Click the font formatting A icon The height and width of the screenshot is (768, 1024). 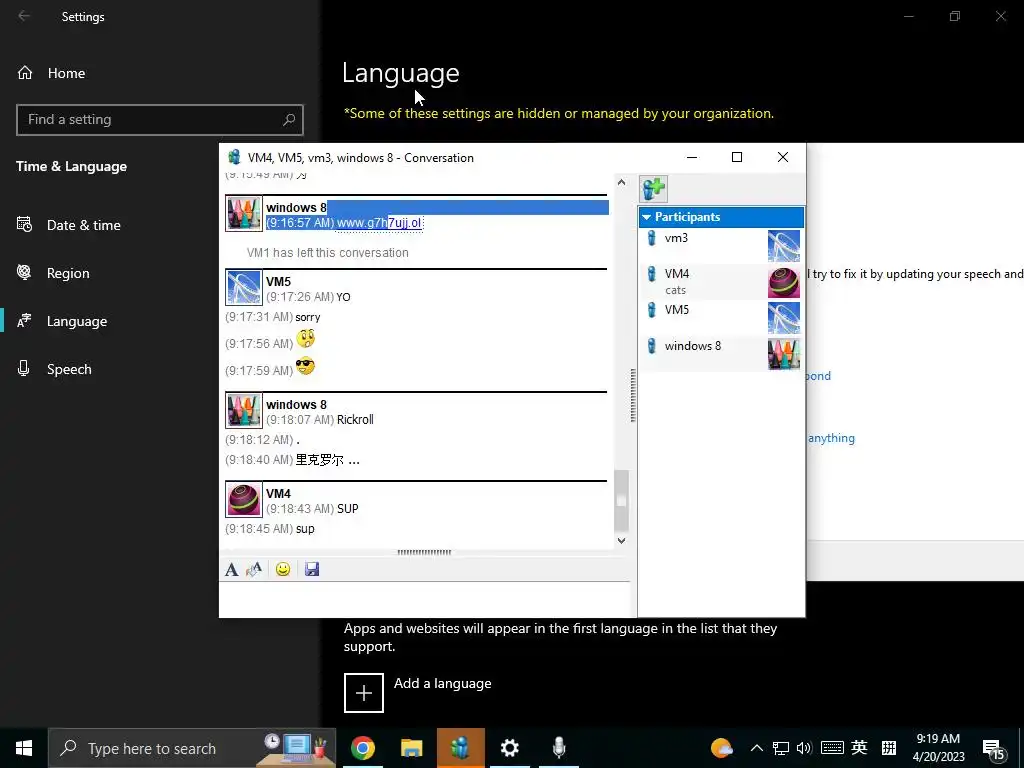(231, 569)
